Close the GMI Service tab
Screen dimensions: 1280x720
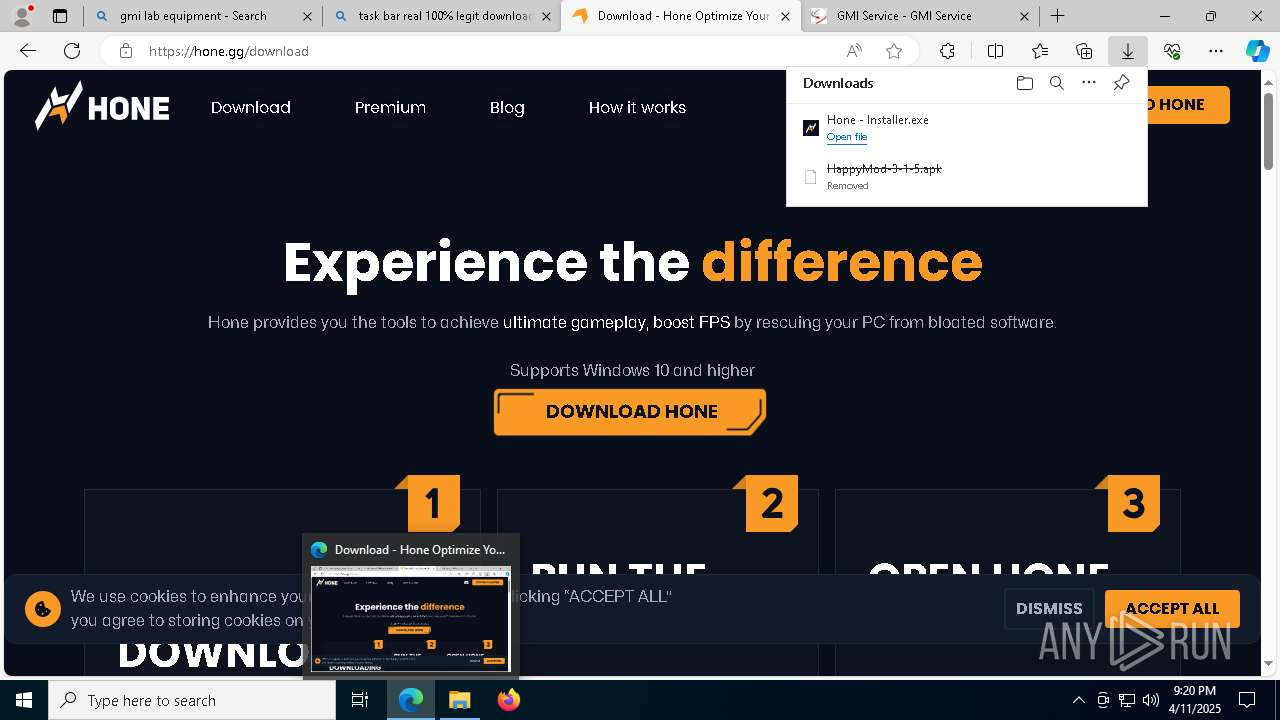tap(1024, 16)
